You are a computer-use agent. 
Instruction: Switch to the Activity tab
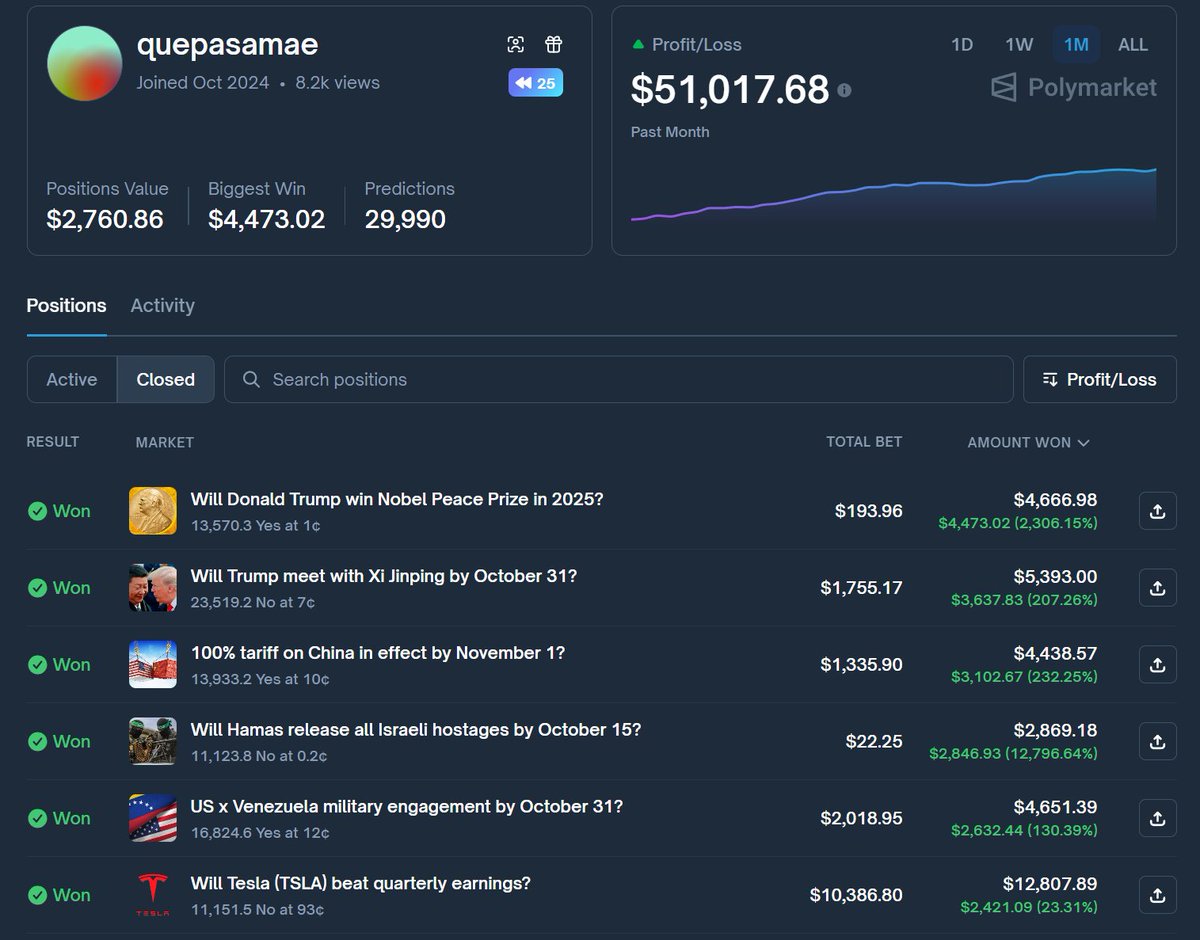tap(162, 306)
